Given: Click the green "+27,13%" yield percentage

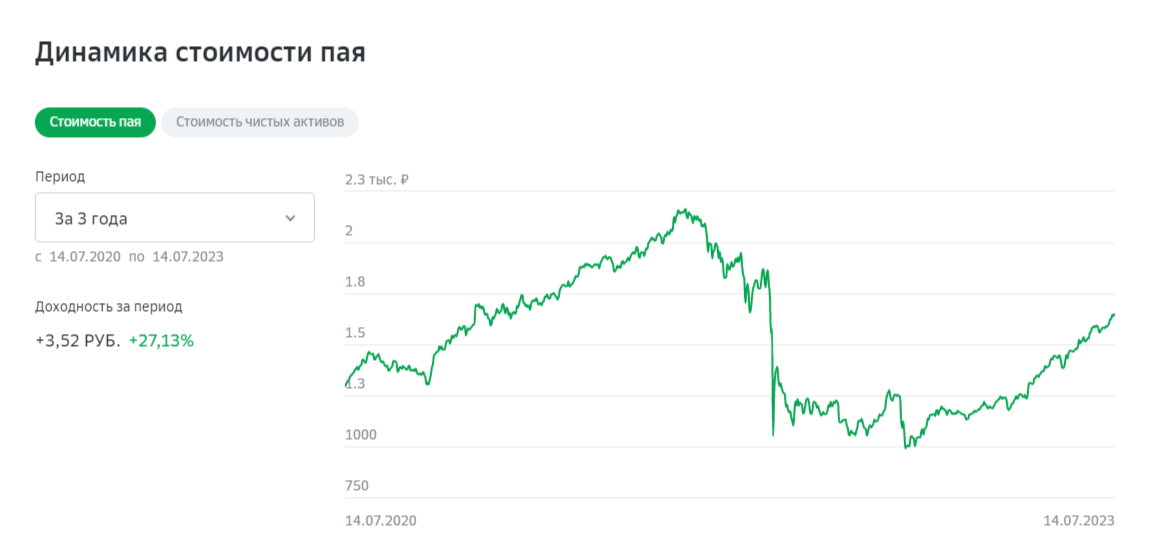Looking at the screenshot, I should point(161,341).
